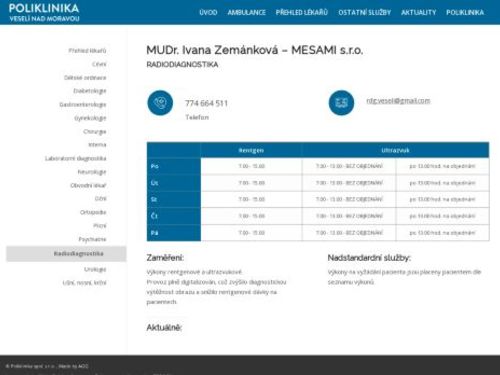This screenshot has width=500, height=375.
Task: Click the Út row header in the schedule
Action: click(174, 183)
